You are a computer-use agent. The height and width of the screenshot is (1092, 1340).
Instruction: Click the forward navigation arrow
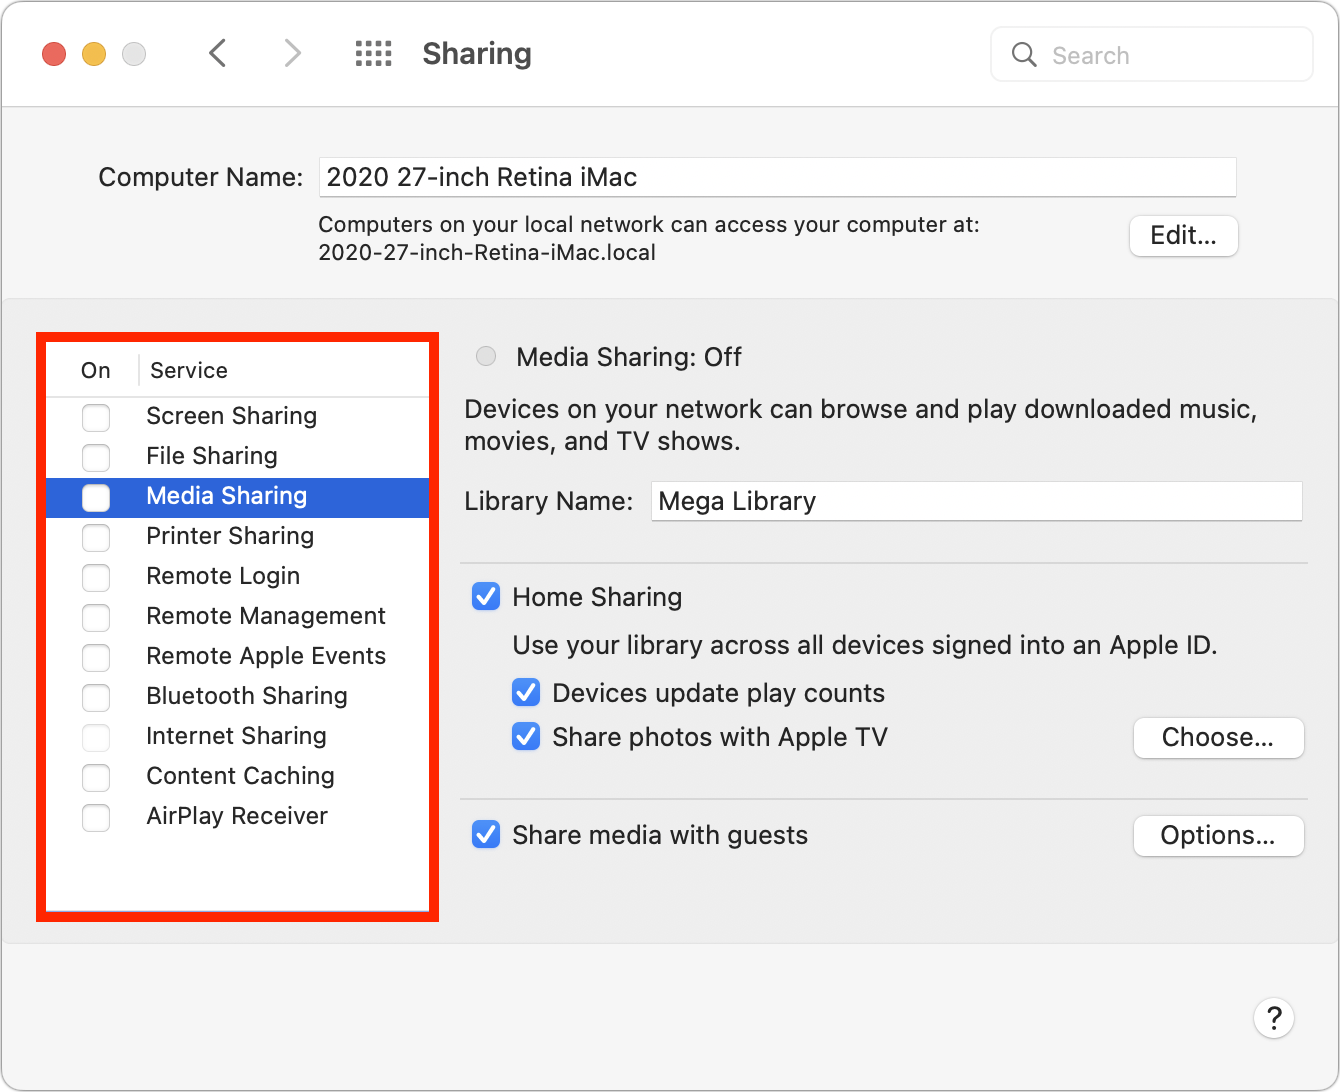pyautogui.click(x=292, y=53)
